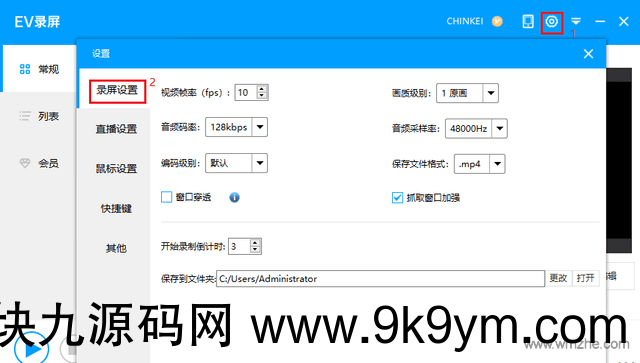Click the CHINKEI username
Viewport: 640px width, 363px height.
464,21
